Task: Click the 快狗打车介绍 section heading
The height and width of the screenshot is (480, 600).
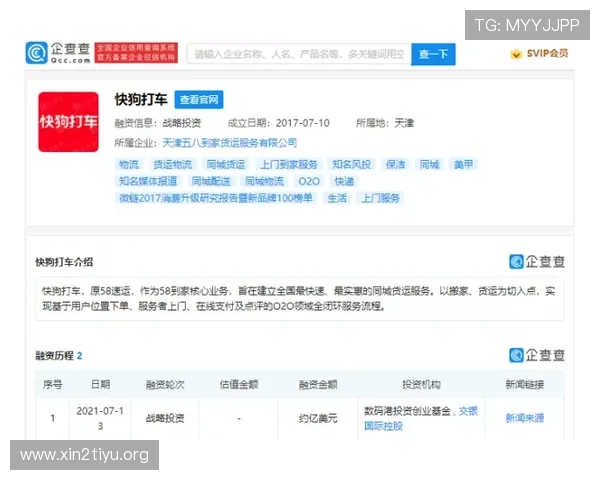Action: point(64,262)
